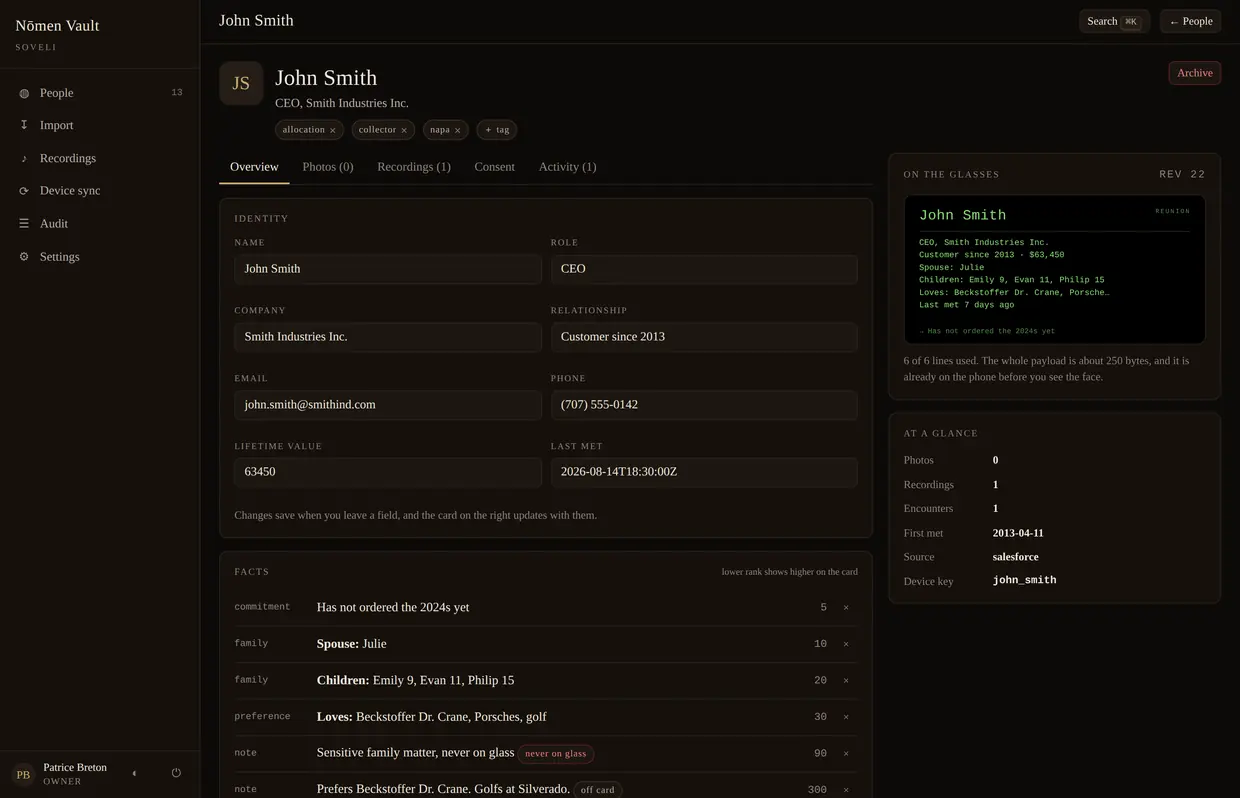Open the Audit log icon
This screenshot has width=1240, height=798.
coord(24,224)
